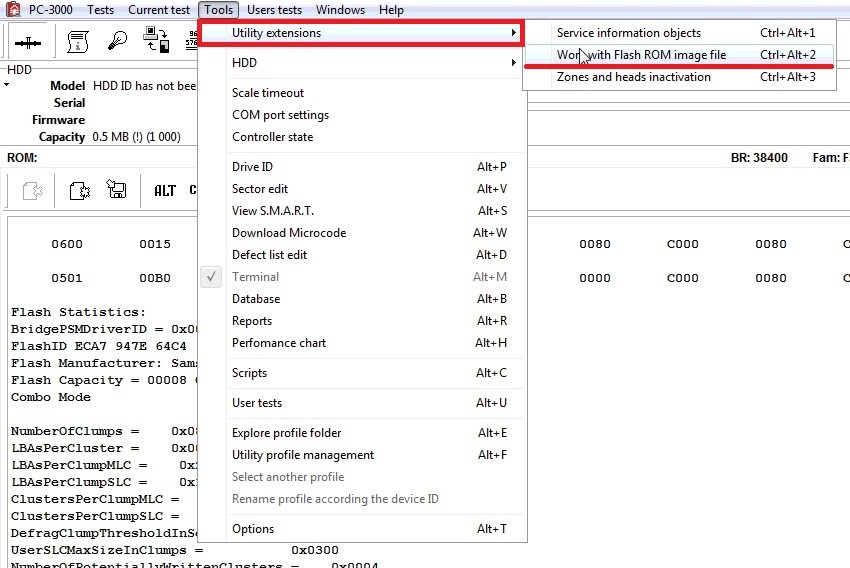Click the connection plug icon in toolbar
The width and height of the screenshot is (850, 568).
27,41
